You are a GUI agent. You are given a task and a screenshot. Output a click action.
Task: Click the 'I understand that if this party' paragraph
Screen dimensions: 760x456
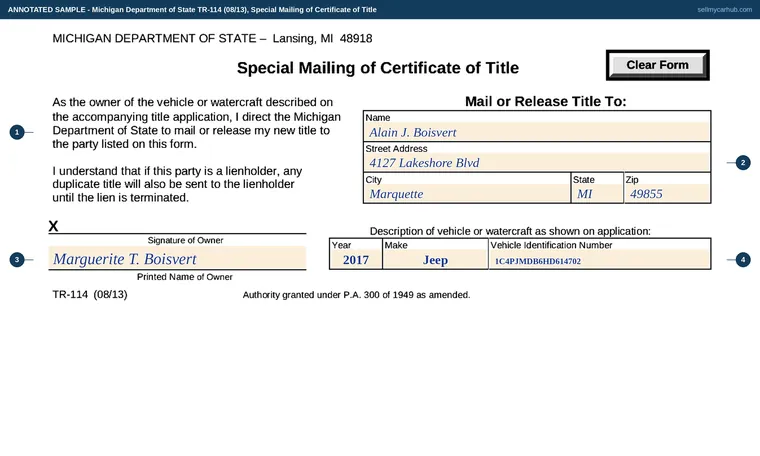[177, 184]
